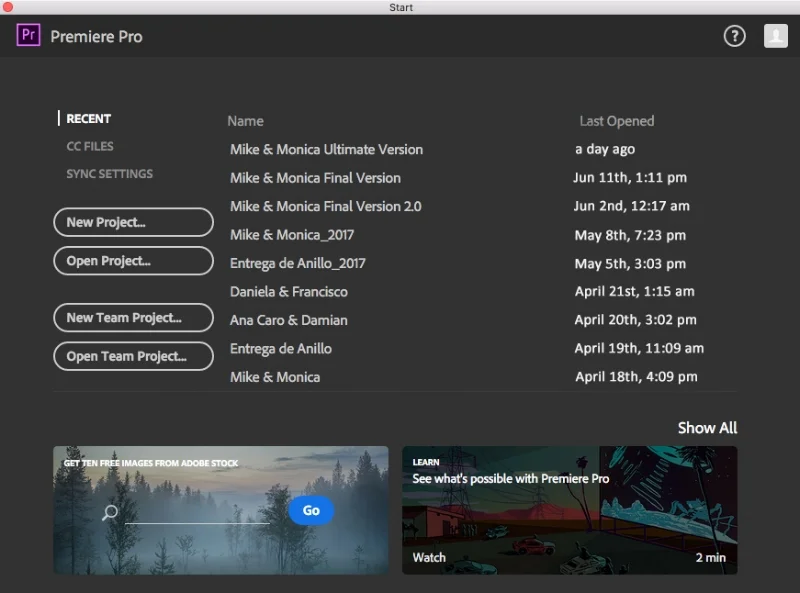Open the Mike & Monica_2017 project
Viewport: 800px width, 593px height.
292,235
